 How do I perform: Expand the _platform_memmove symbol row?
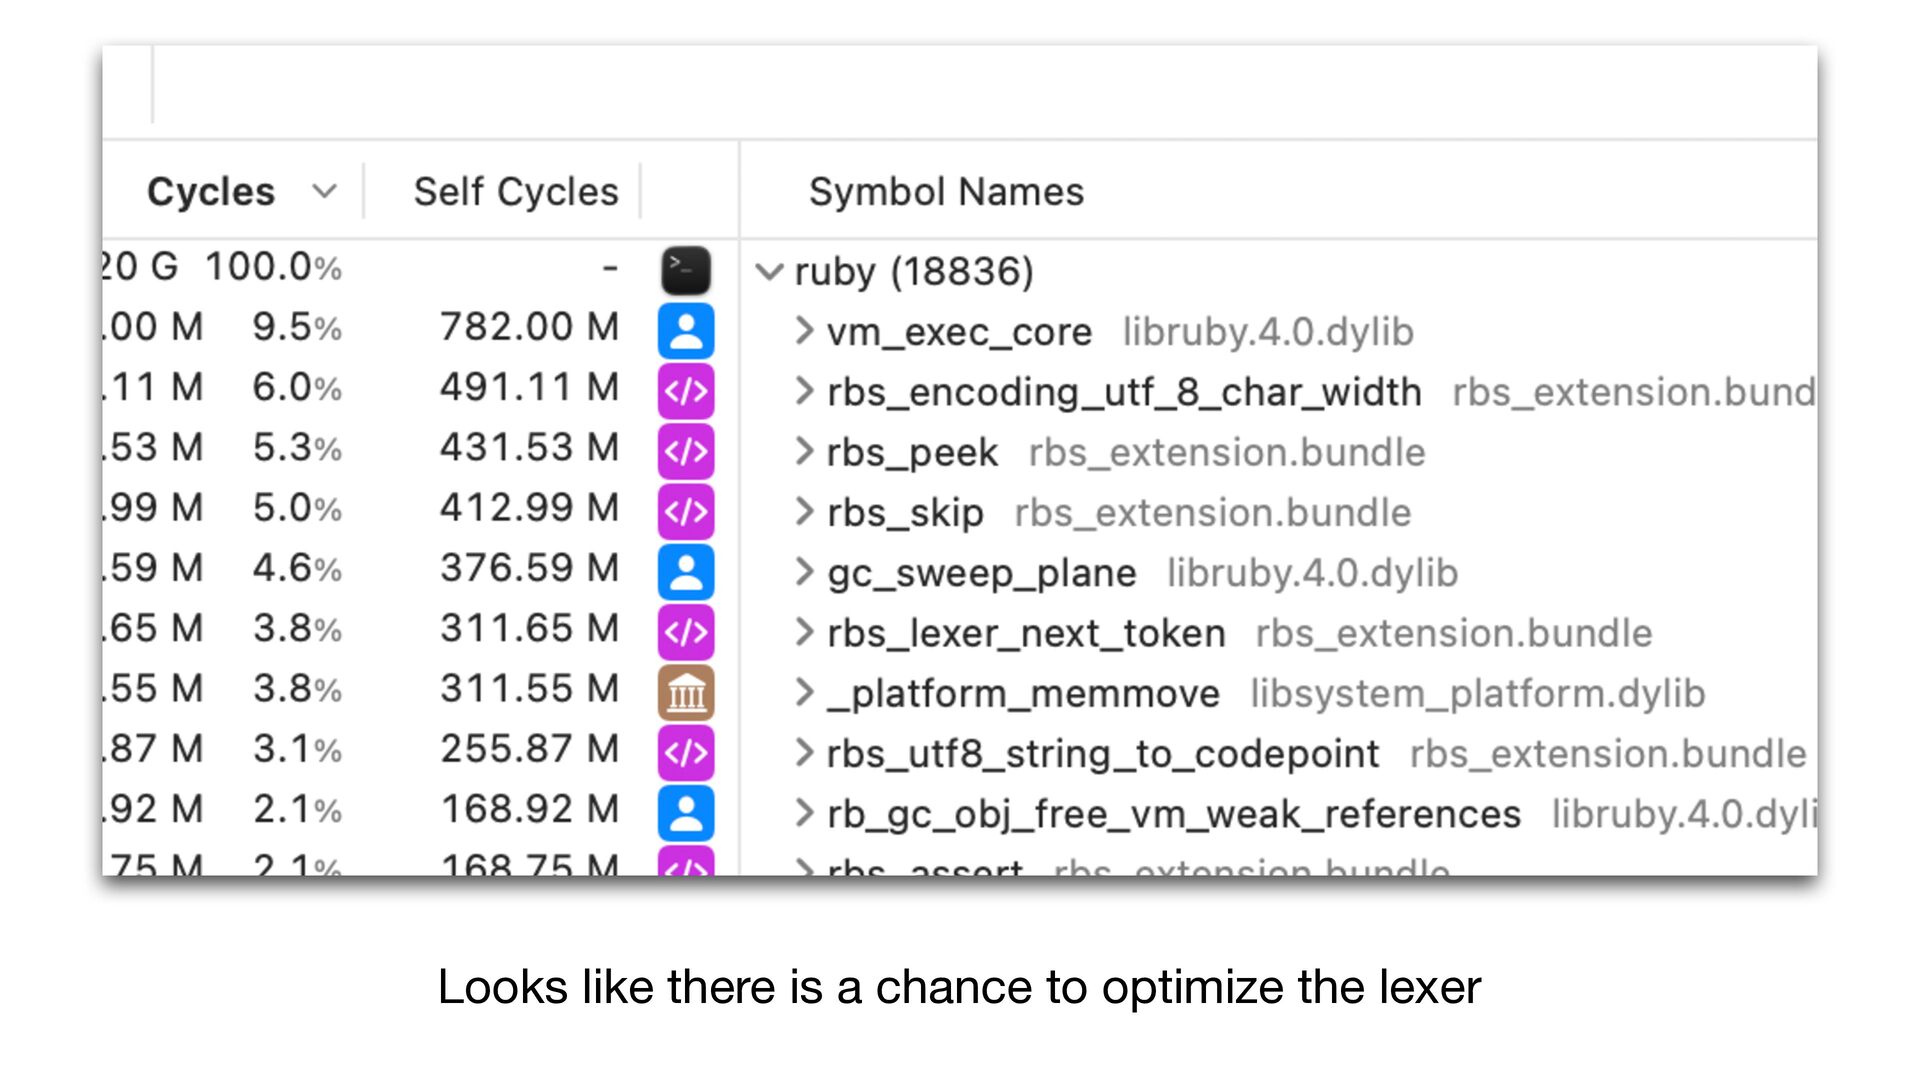click(x=804, y=693)
